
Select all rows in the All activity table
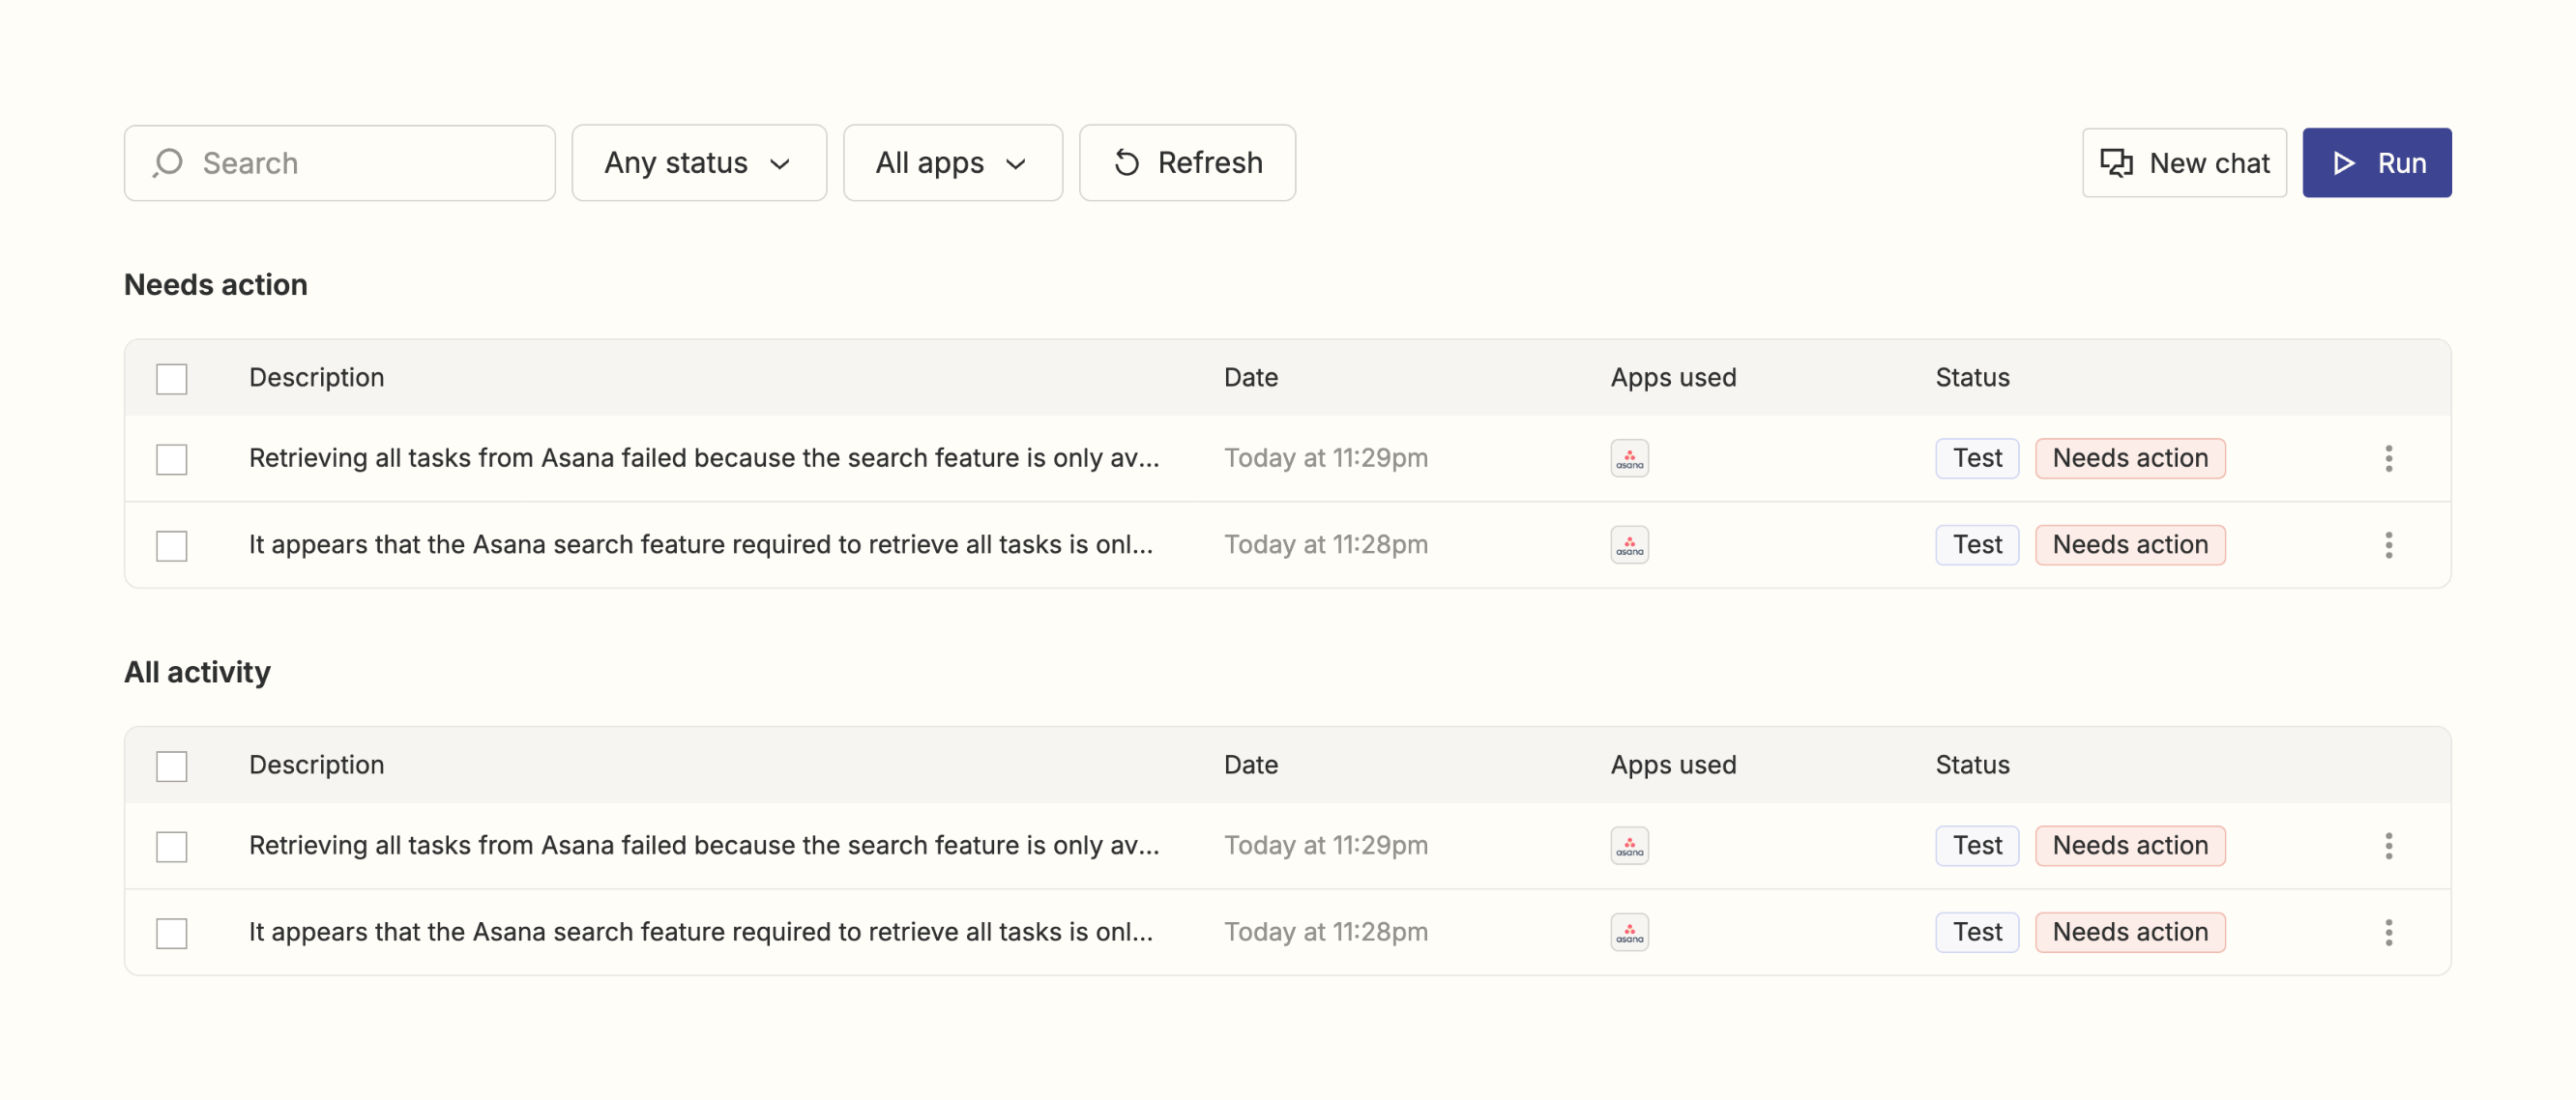(172, 767)
